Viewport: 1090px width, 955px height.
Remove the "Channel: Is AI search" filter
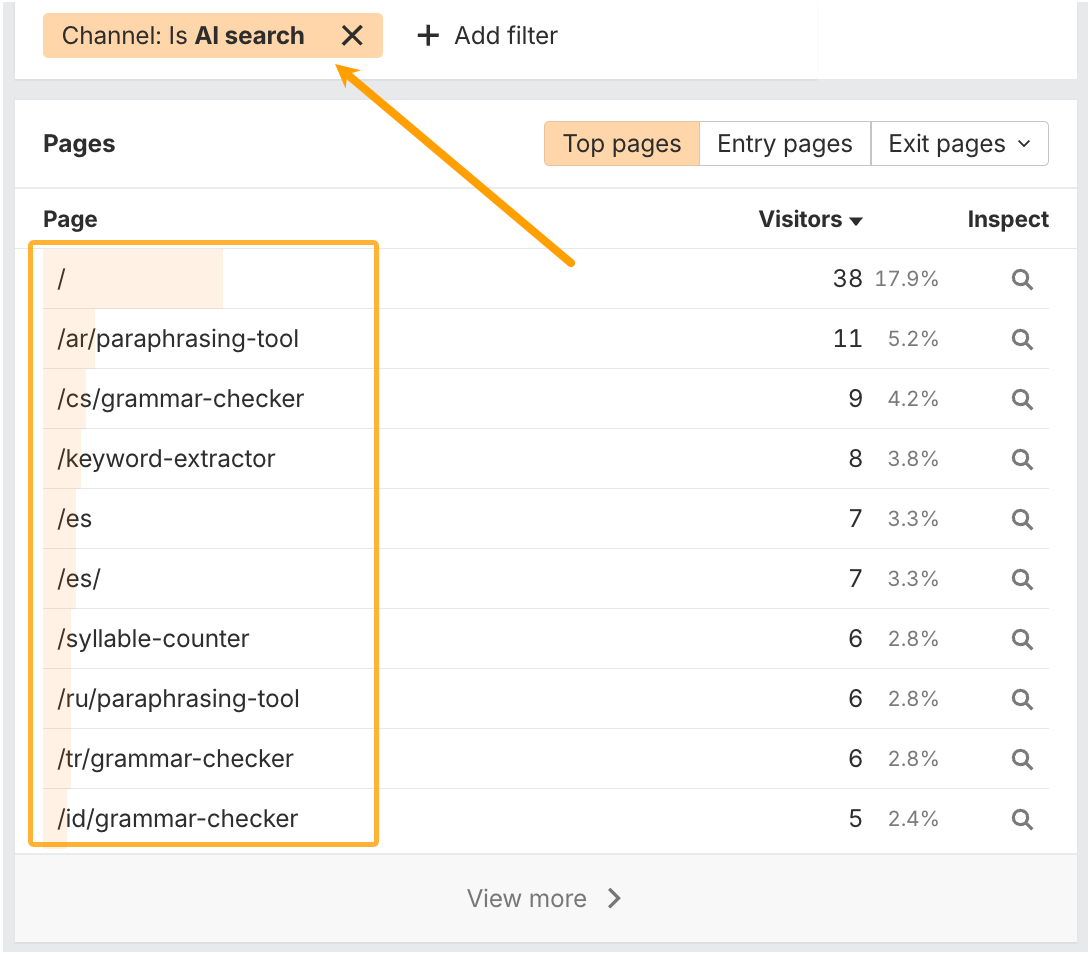pos(352,35)
